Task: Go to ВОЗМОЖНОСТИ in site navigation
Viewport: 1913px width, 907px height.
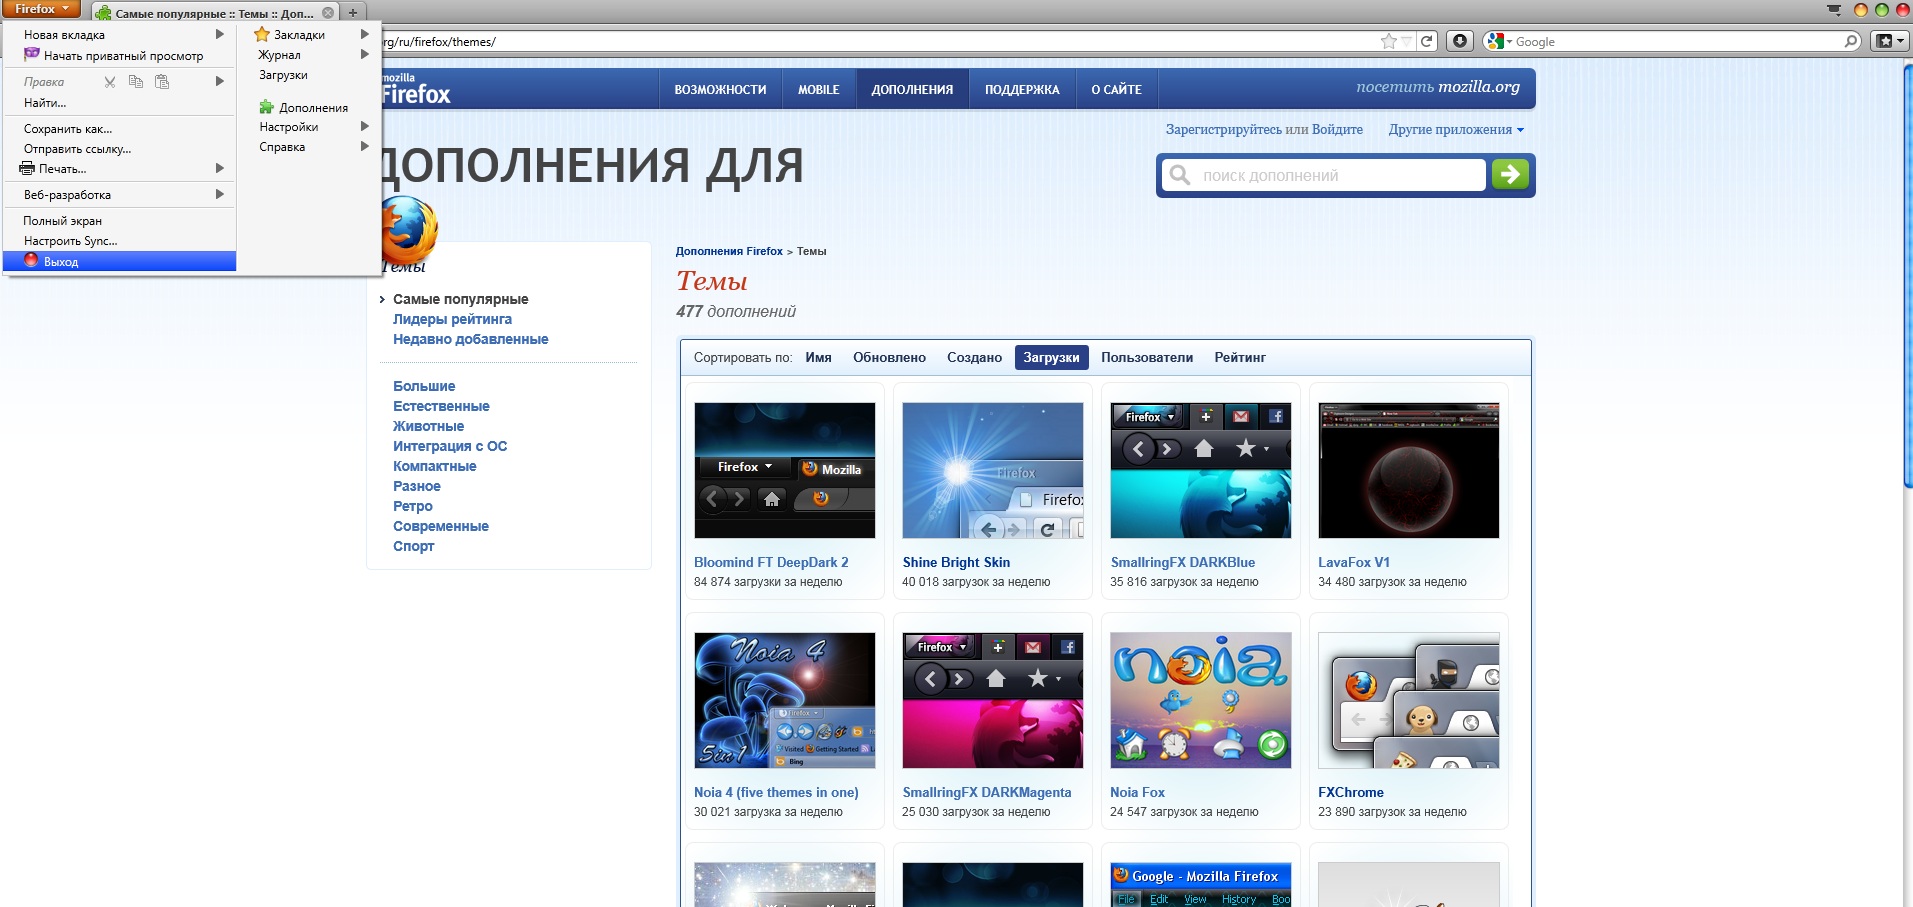Action: click(720, 89)
